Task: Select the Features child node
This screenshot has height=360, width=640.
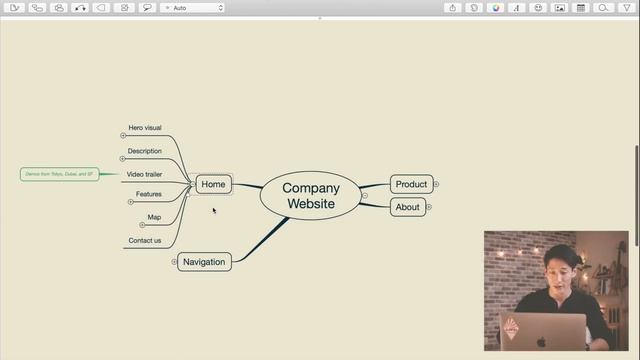Action: click(149, 194)
